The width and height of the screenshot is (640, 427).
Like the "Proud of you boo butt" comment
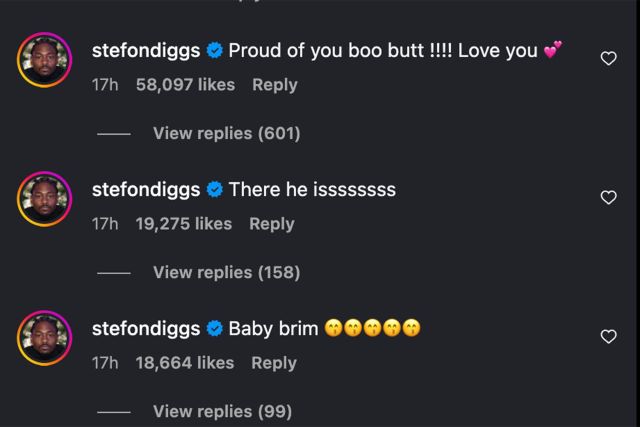(x=607, y=59)
